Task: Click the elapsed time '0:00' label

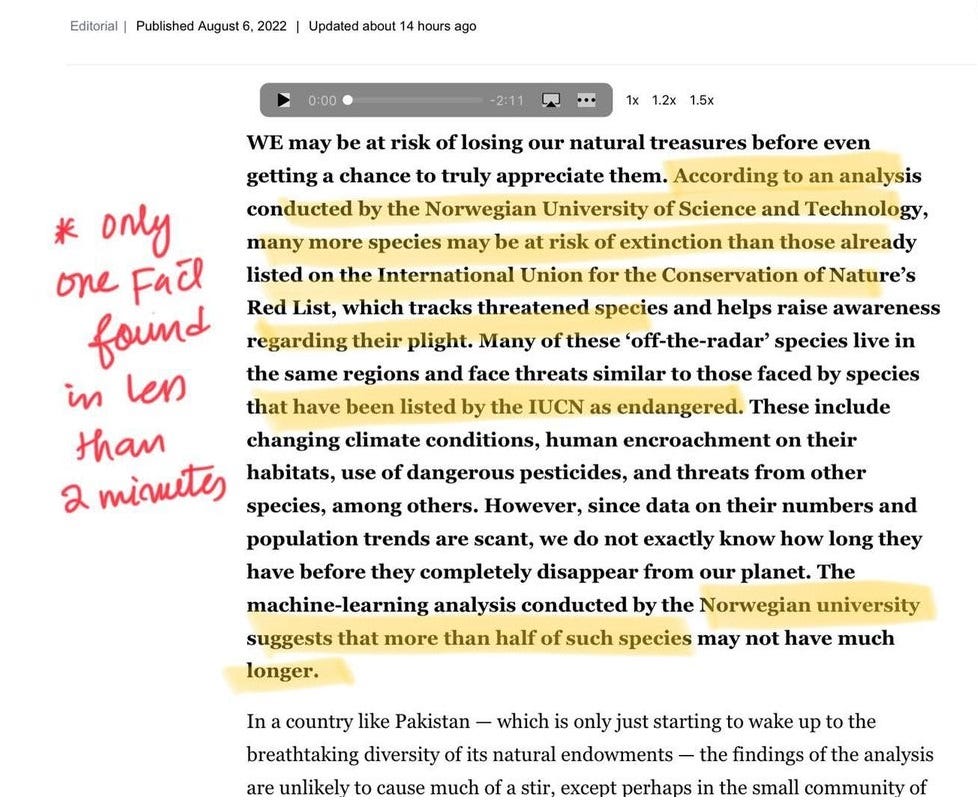Action: click(322, 100)
